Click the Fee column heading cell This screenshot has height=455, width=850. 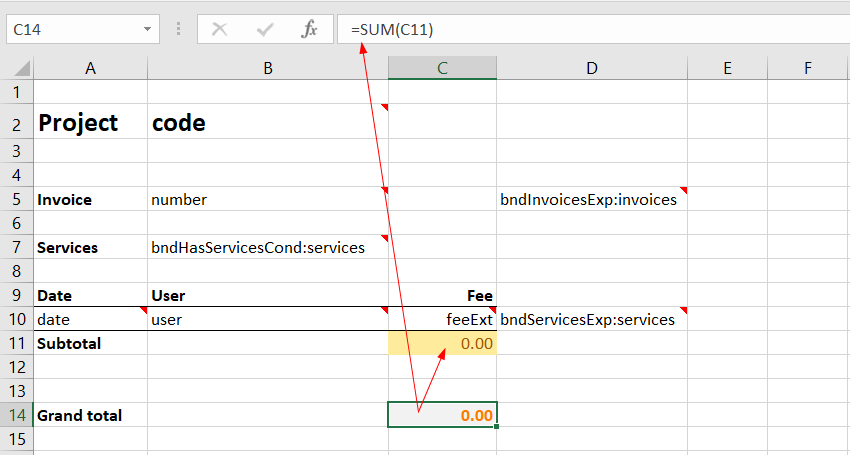point(442,296)
